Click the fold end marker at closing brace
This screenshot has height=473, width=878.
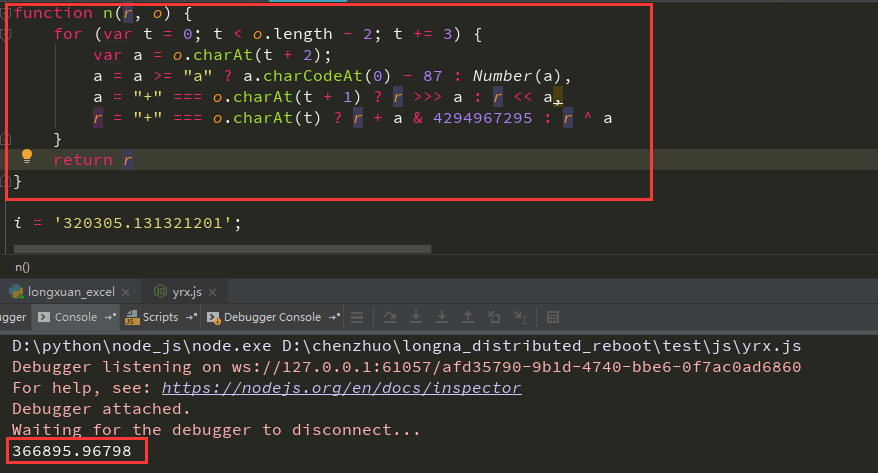tap(7, 181)
